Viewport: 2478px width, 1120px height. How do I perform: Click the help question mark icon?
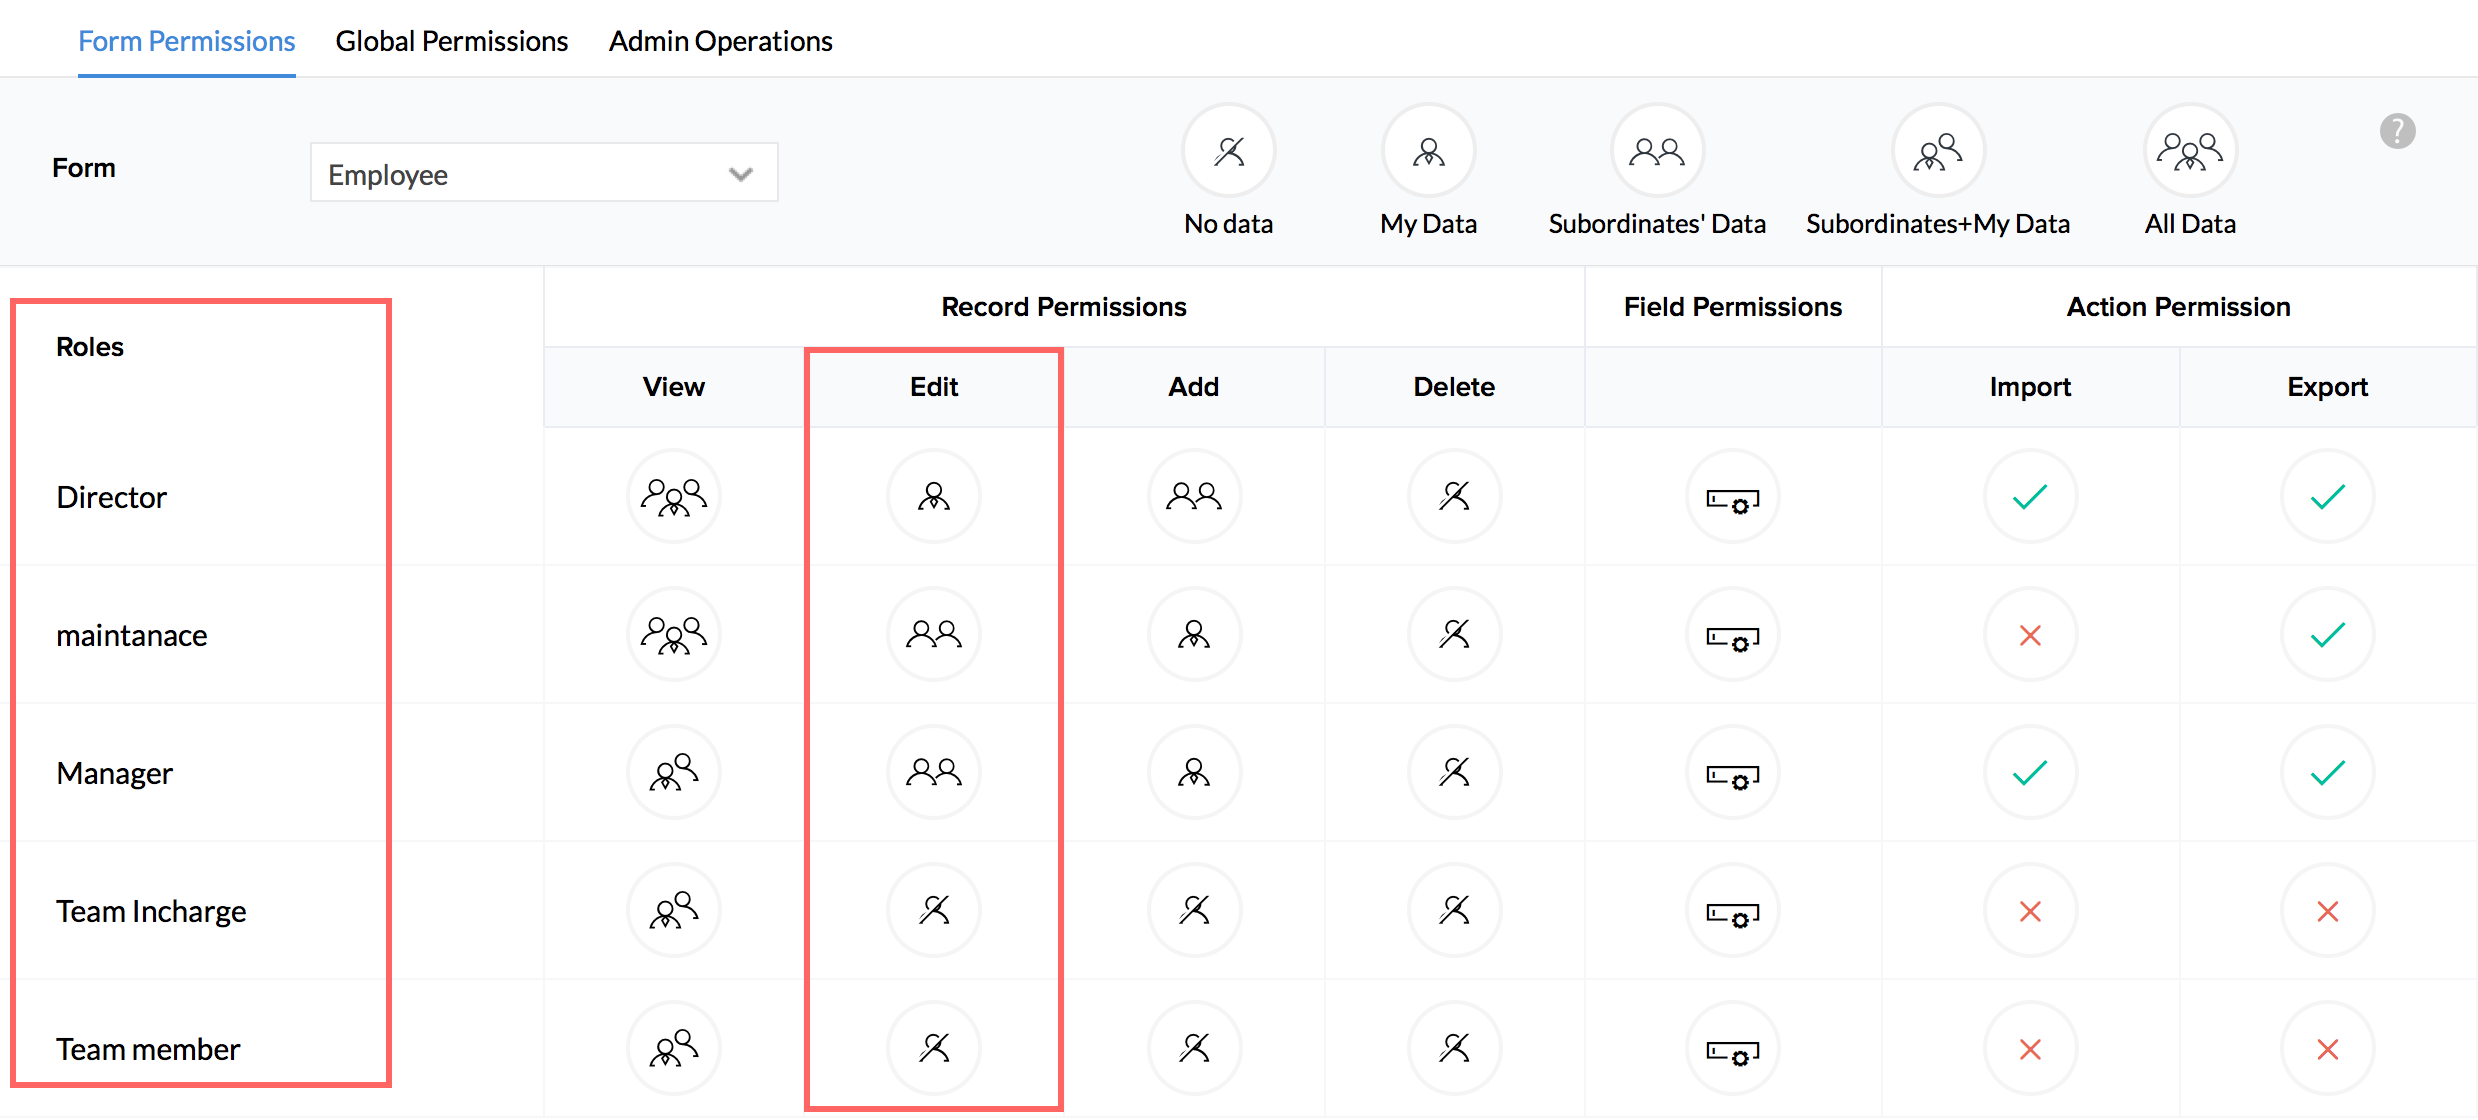click(2397, 131)
